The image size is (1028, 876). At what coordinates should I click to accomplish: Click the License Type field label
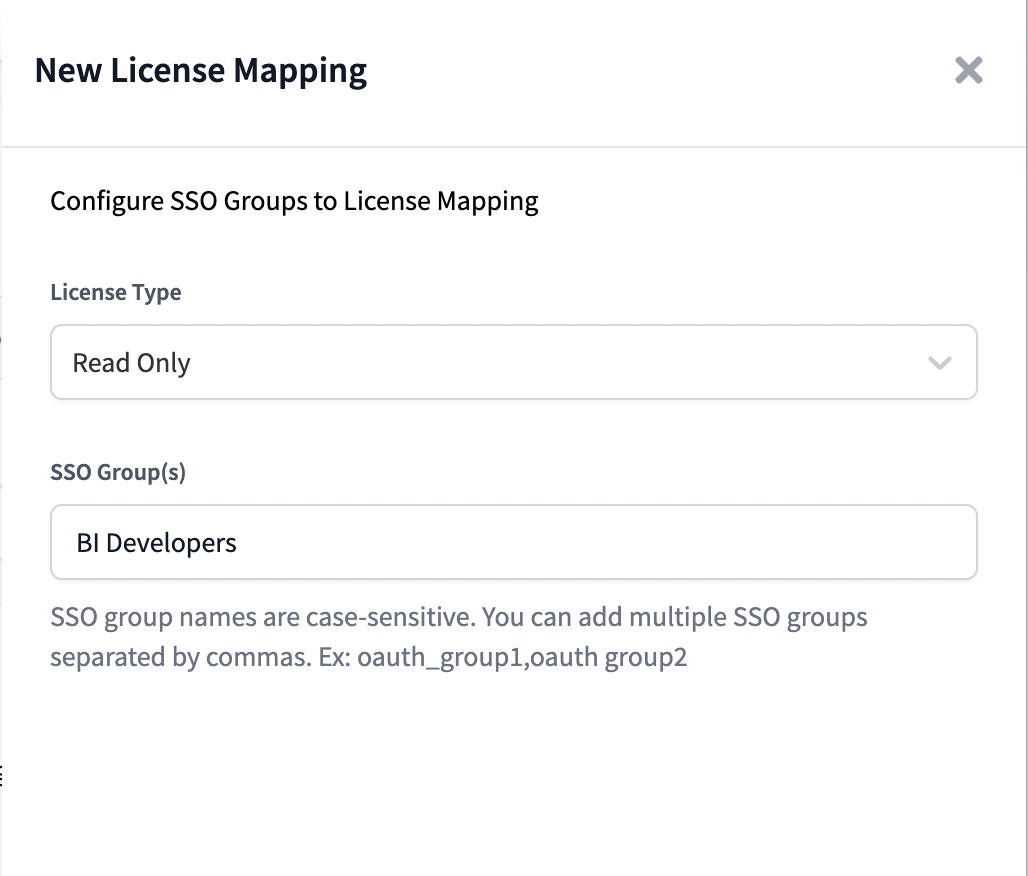tap(115, 292)
